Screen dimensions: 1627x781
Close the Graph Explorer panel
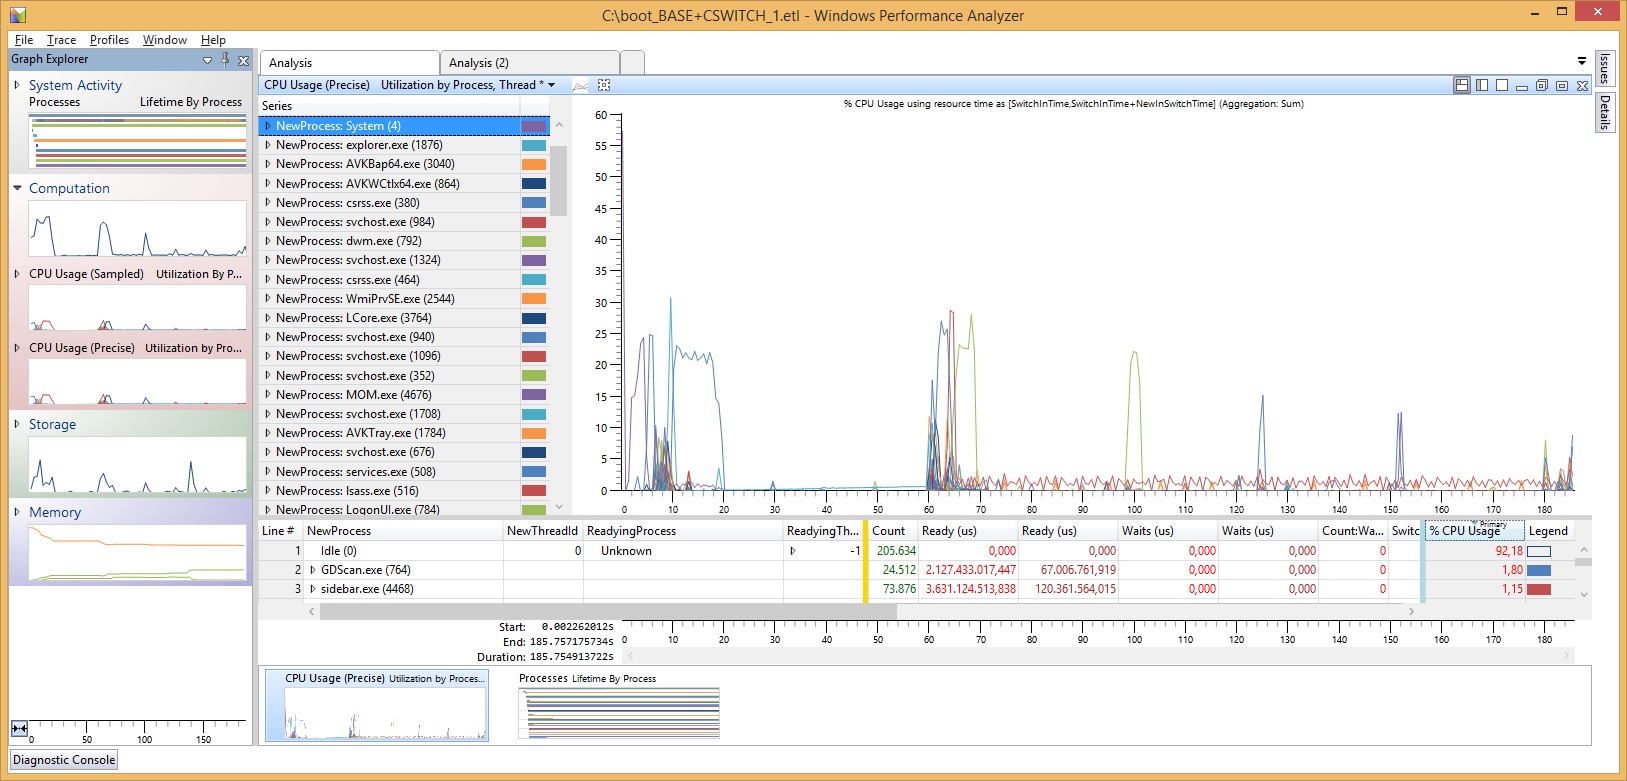point(243,60)
